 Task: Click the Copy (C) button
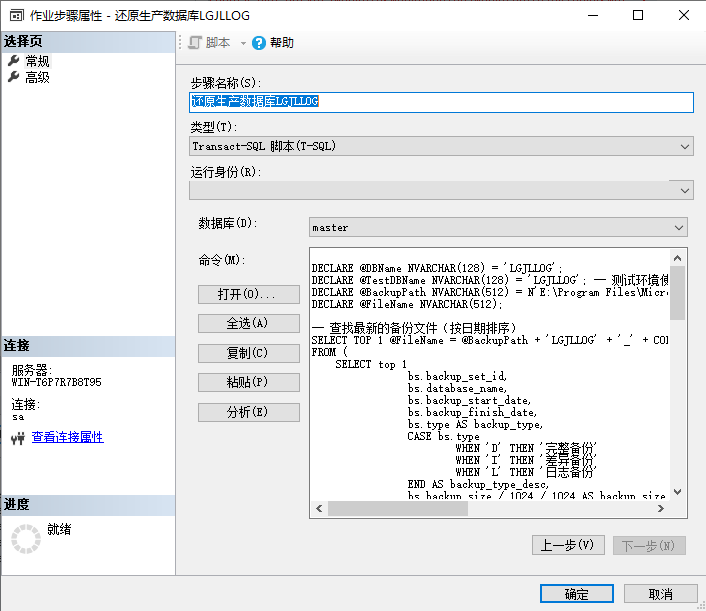(249, 353)
